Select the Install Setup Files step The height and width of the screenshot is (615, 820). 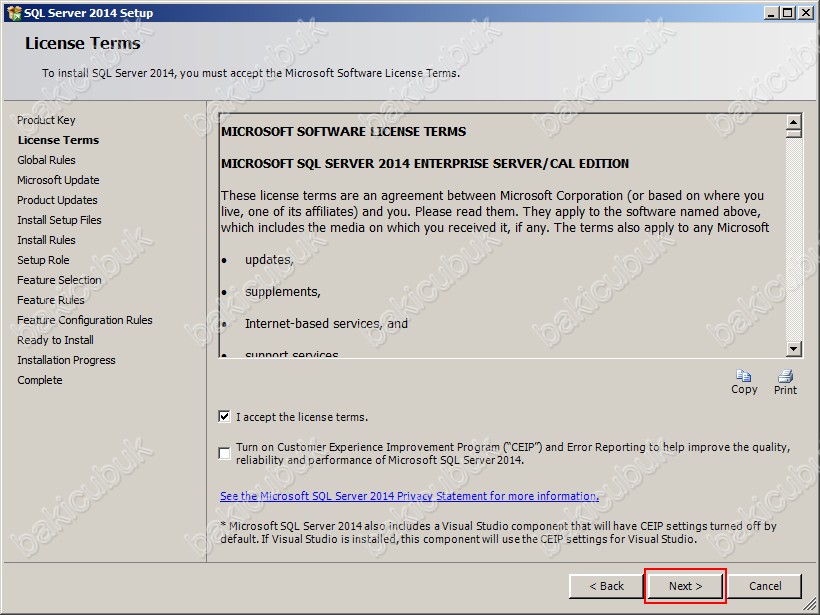click(x=59, y=220)
